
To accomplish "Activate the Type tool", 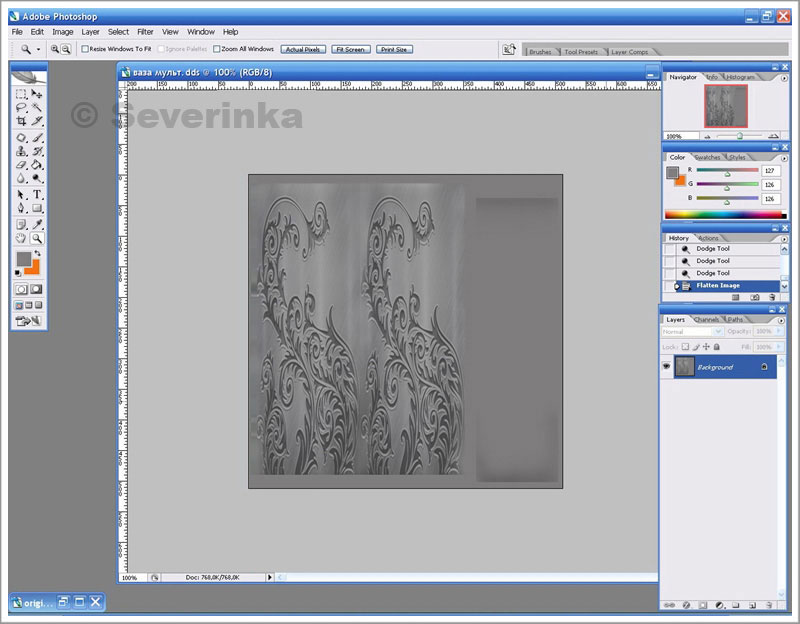I will pyautogui.click(x=37, y=194).
